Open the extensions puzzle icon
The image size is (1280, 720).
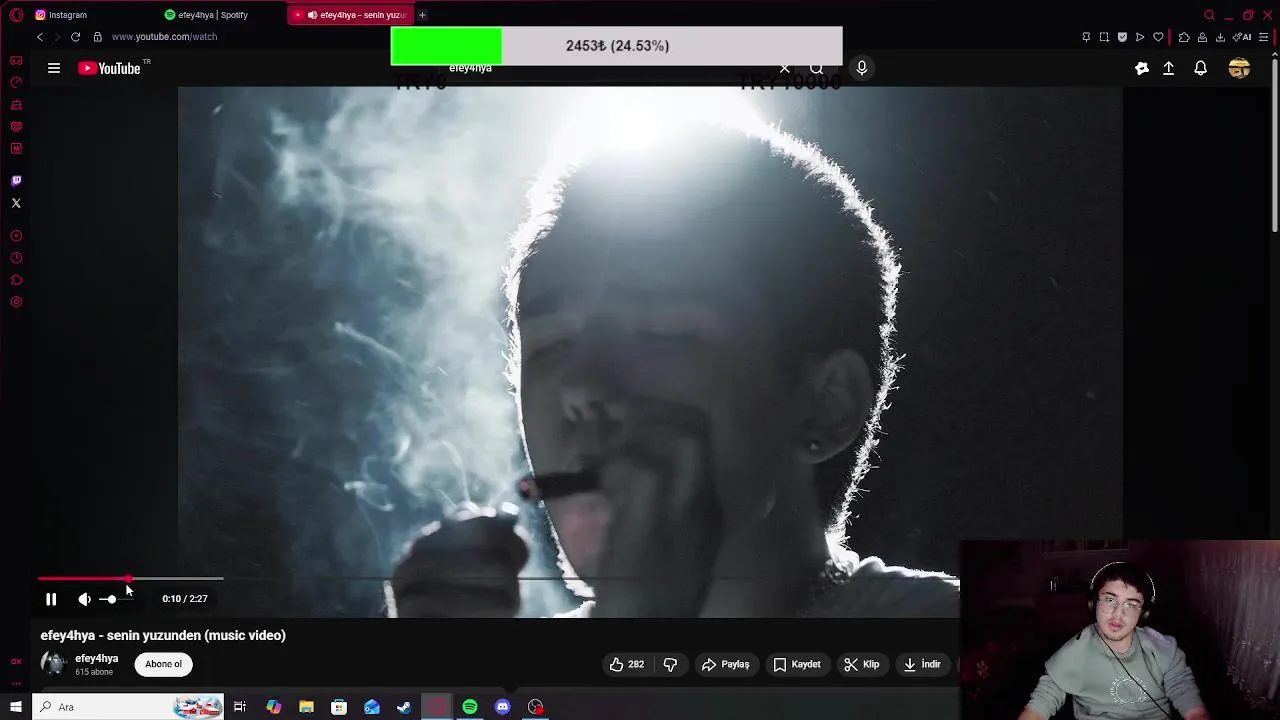click(1184, 37)
